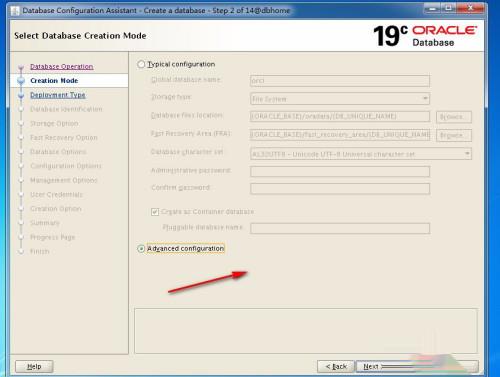Toggle Create as Container database checkbox
The image size is (500, 377).
[155, 212]
